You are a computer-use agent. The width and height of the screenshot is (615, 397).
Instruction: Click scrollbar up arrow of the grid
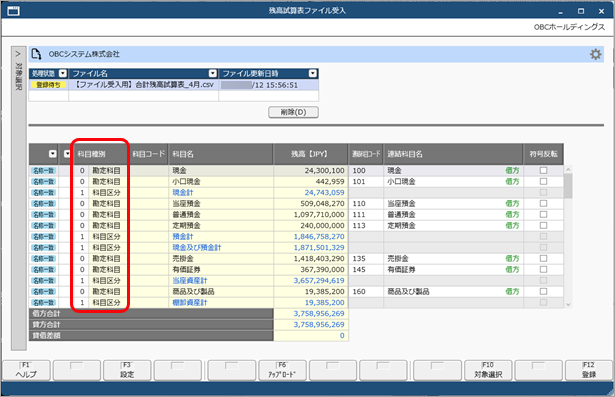tap(568, 169)
